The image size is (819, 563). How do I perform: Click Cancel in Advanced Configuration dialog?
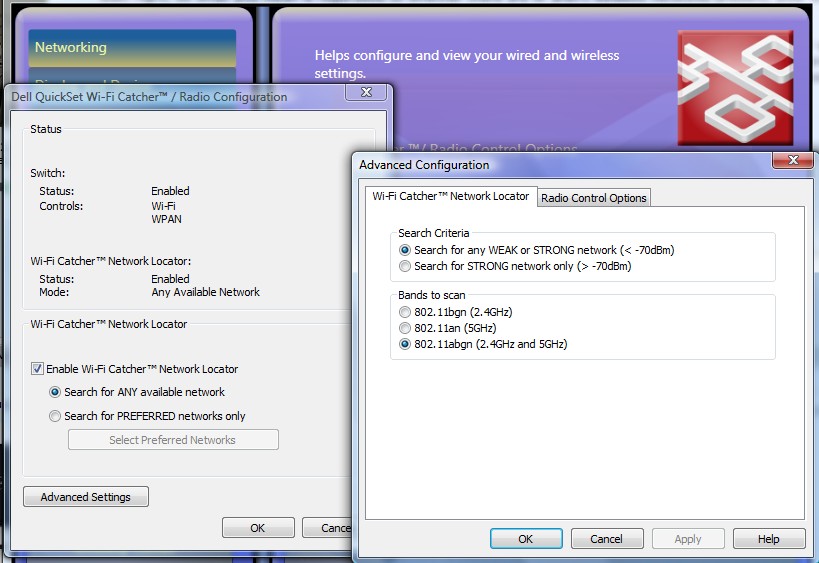(x=607, y=539)
